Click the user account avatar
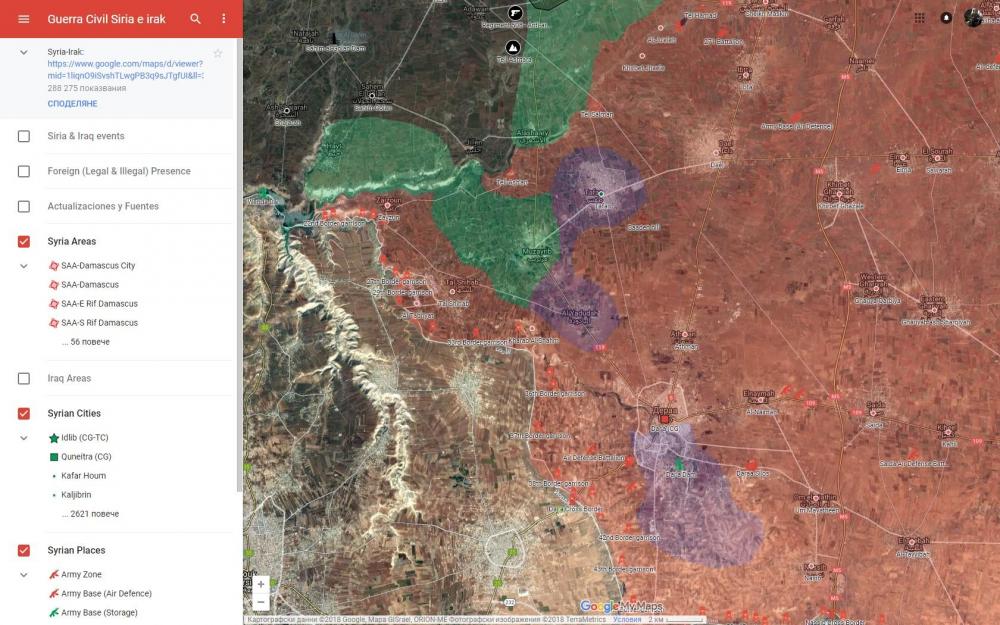Viewport: 1000px width, 625px height. pyautogui.click(x=973, y=18)
